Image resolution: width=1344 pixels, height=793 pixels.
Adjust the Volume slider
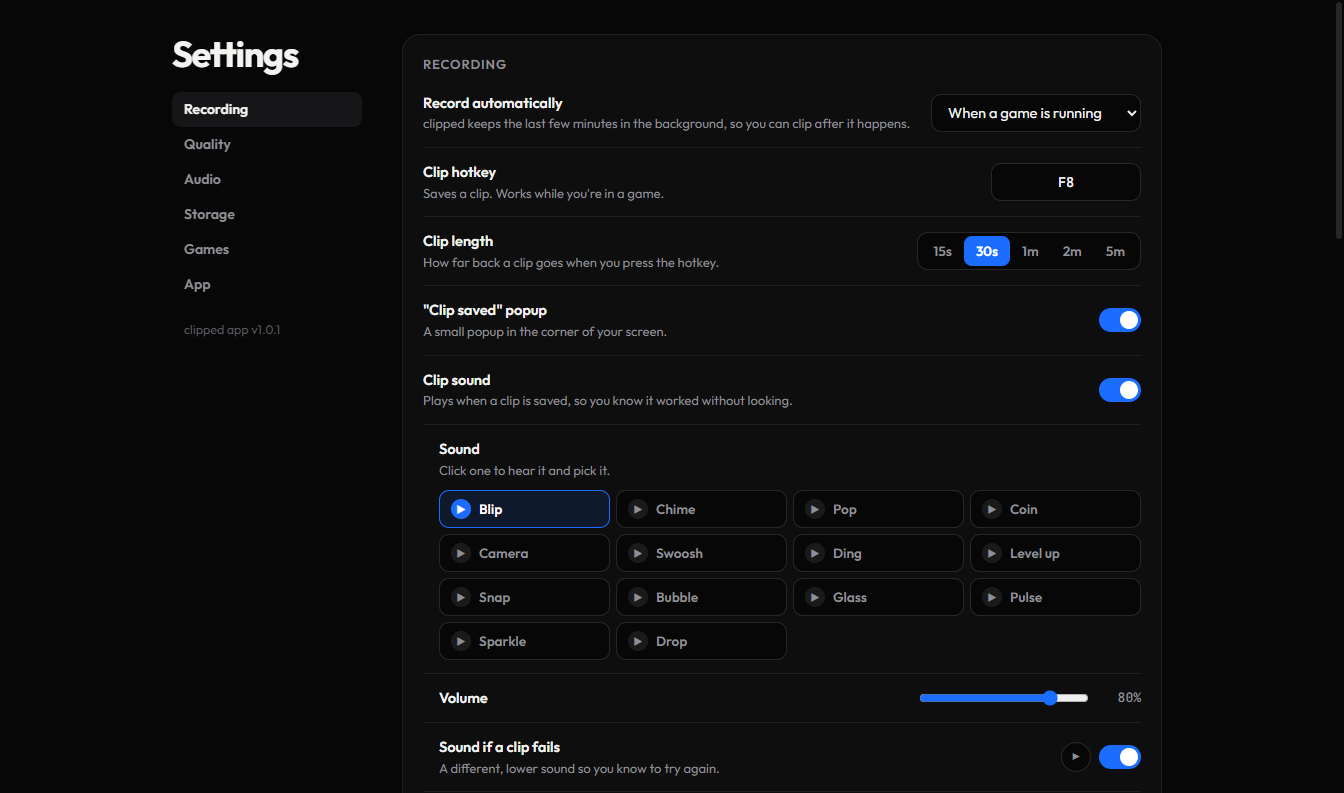point(1004,698)
